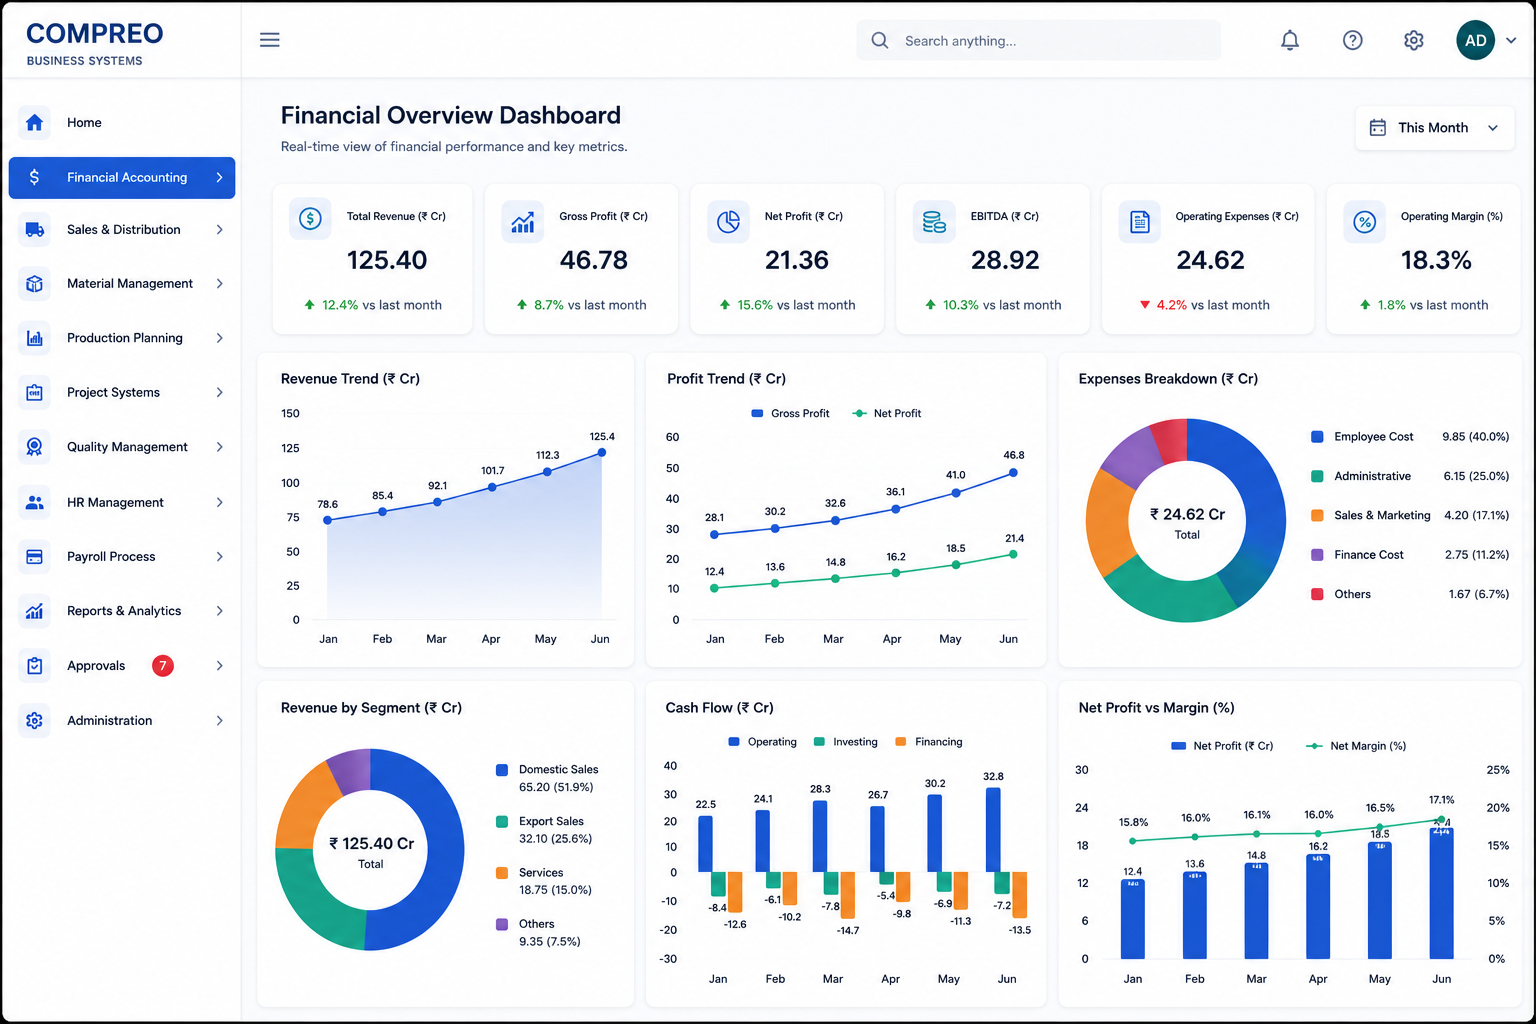Image resolution: width=1536 pixels, height=1024 pixels.
Task: Expand the Quality Management chevron
Action: tap(219, 447)
